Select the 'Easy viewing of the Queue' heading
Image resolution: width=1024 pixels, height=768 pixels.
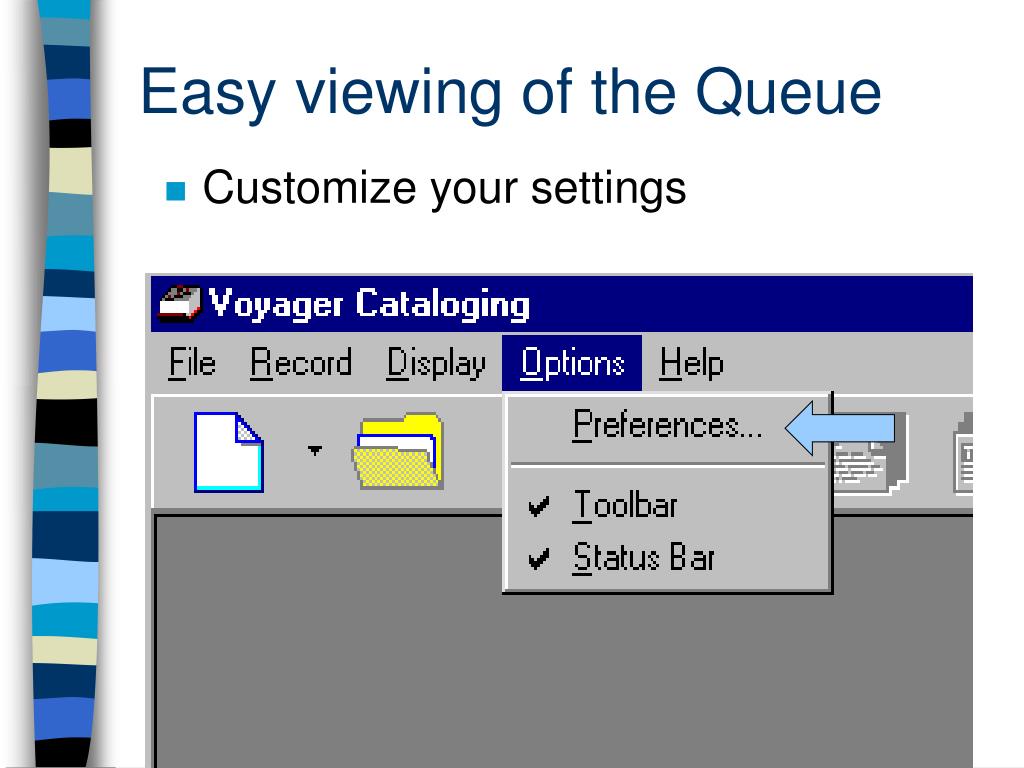coord(511,93)
